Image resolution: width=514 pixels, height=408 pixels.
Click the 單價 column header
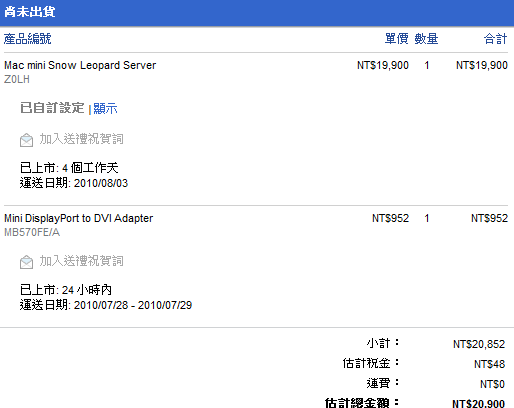point(397,39)
